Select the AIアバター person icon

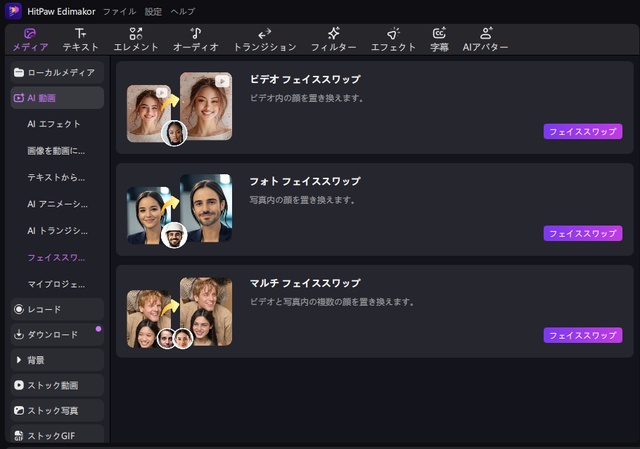click(485, 33)
